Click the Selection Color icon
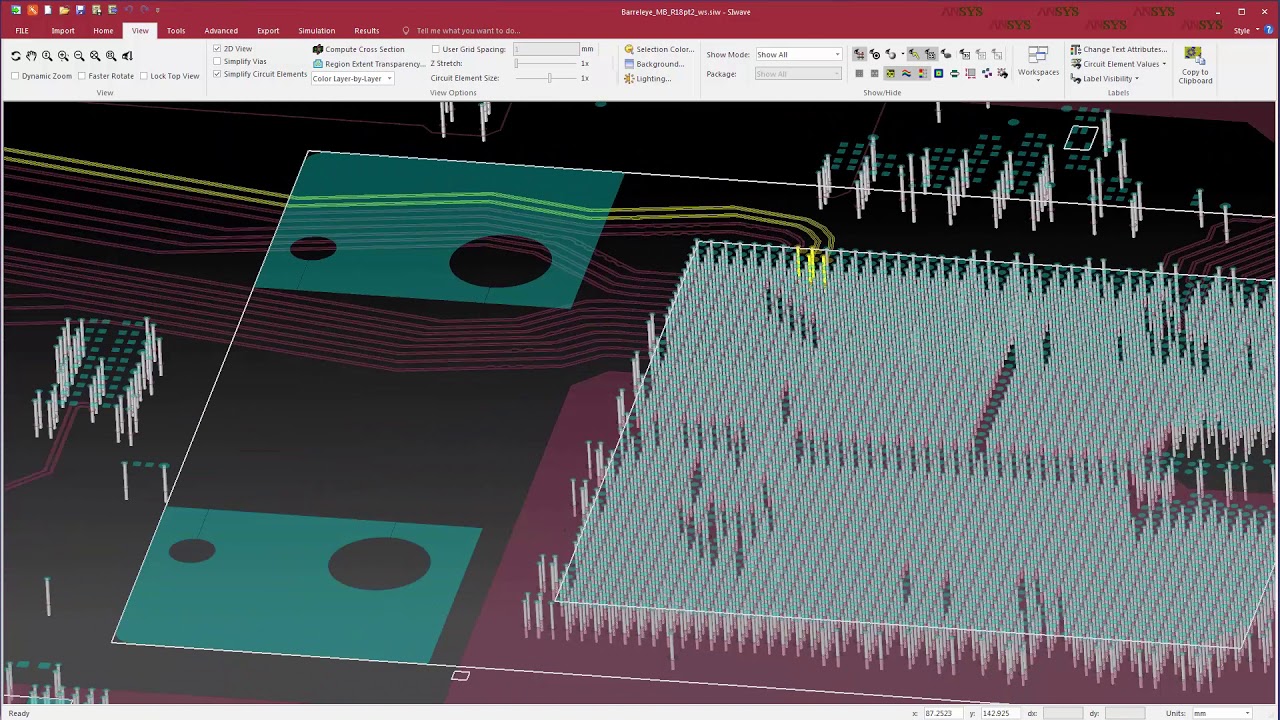 point(629,49)
